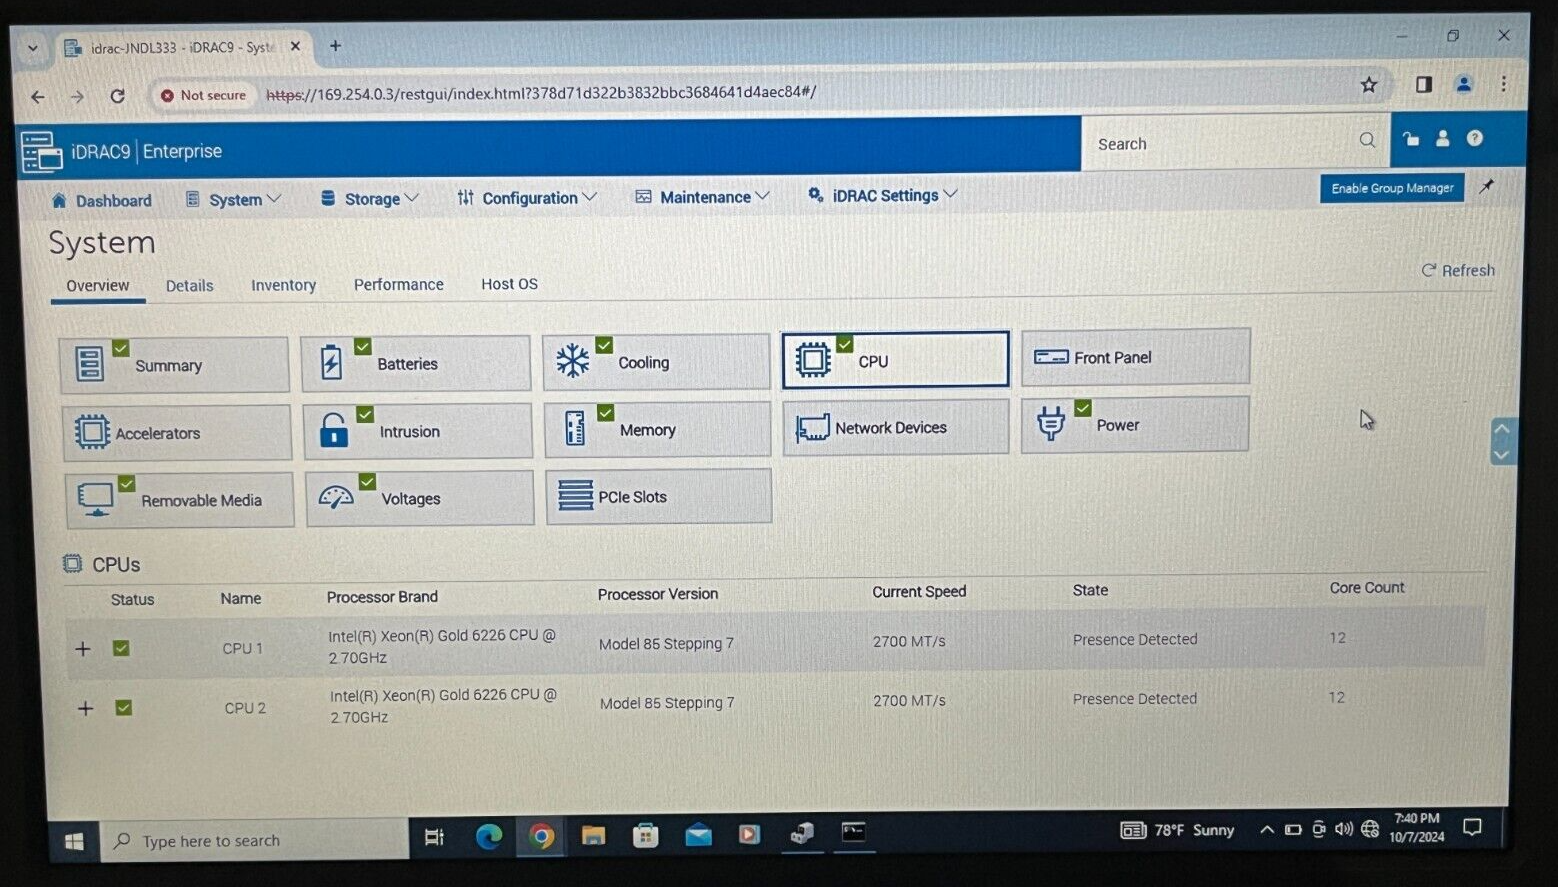Screen dimensions: 1558x887
Task: Close the idrac-JNDL333 browser tab
Action: tap(295, 46)
